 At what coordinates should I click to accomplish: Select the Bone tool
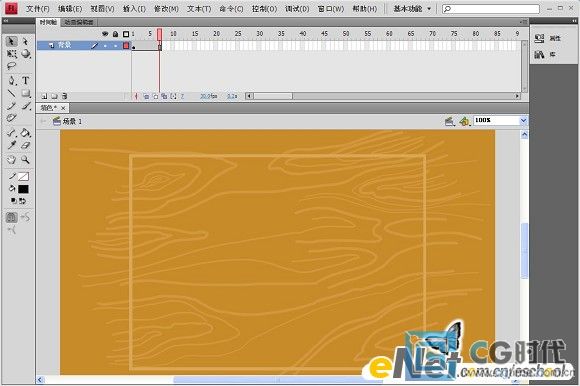11,133
